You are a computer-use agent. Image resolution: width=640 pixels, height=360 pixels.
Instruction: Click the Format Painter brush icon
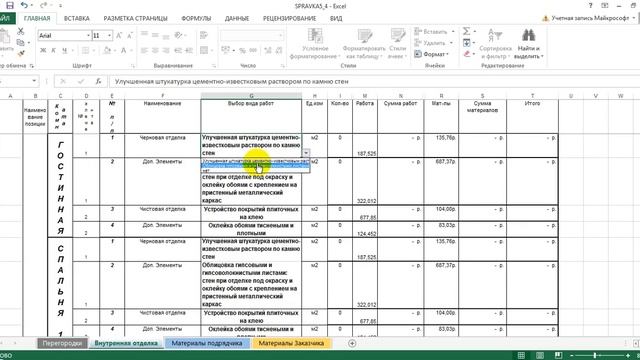tap(21, 53)
